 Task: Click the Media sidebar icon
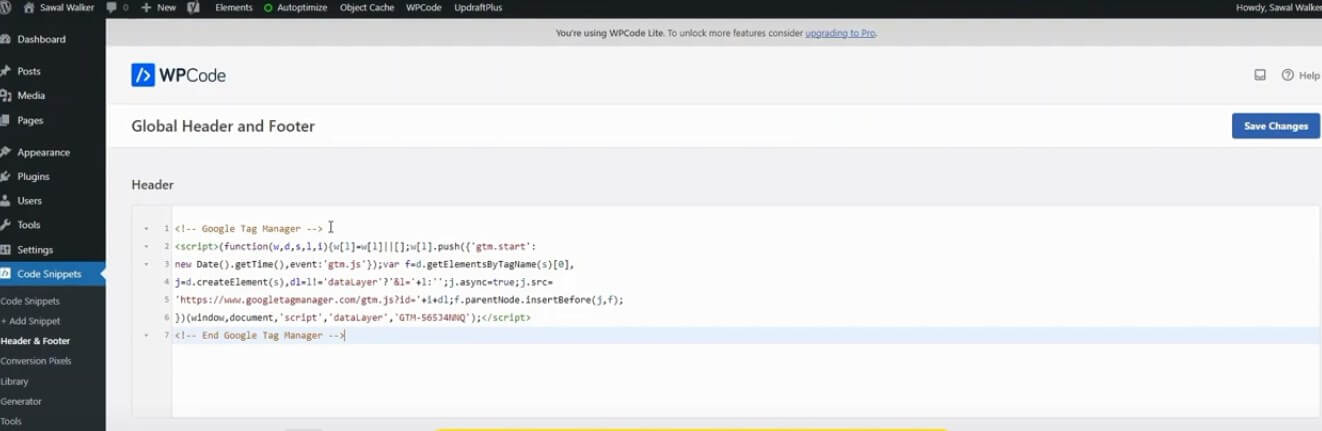6,95
